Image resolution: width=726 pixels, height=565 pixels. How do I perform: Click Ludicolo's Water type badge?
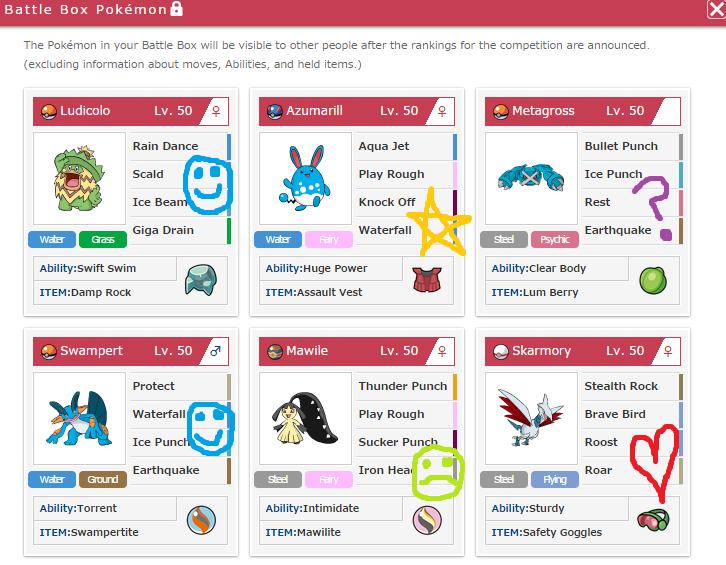pos(52,239)
